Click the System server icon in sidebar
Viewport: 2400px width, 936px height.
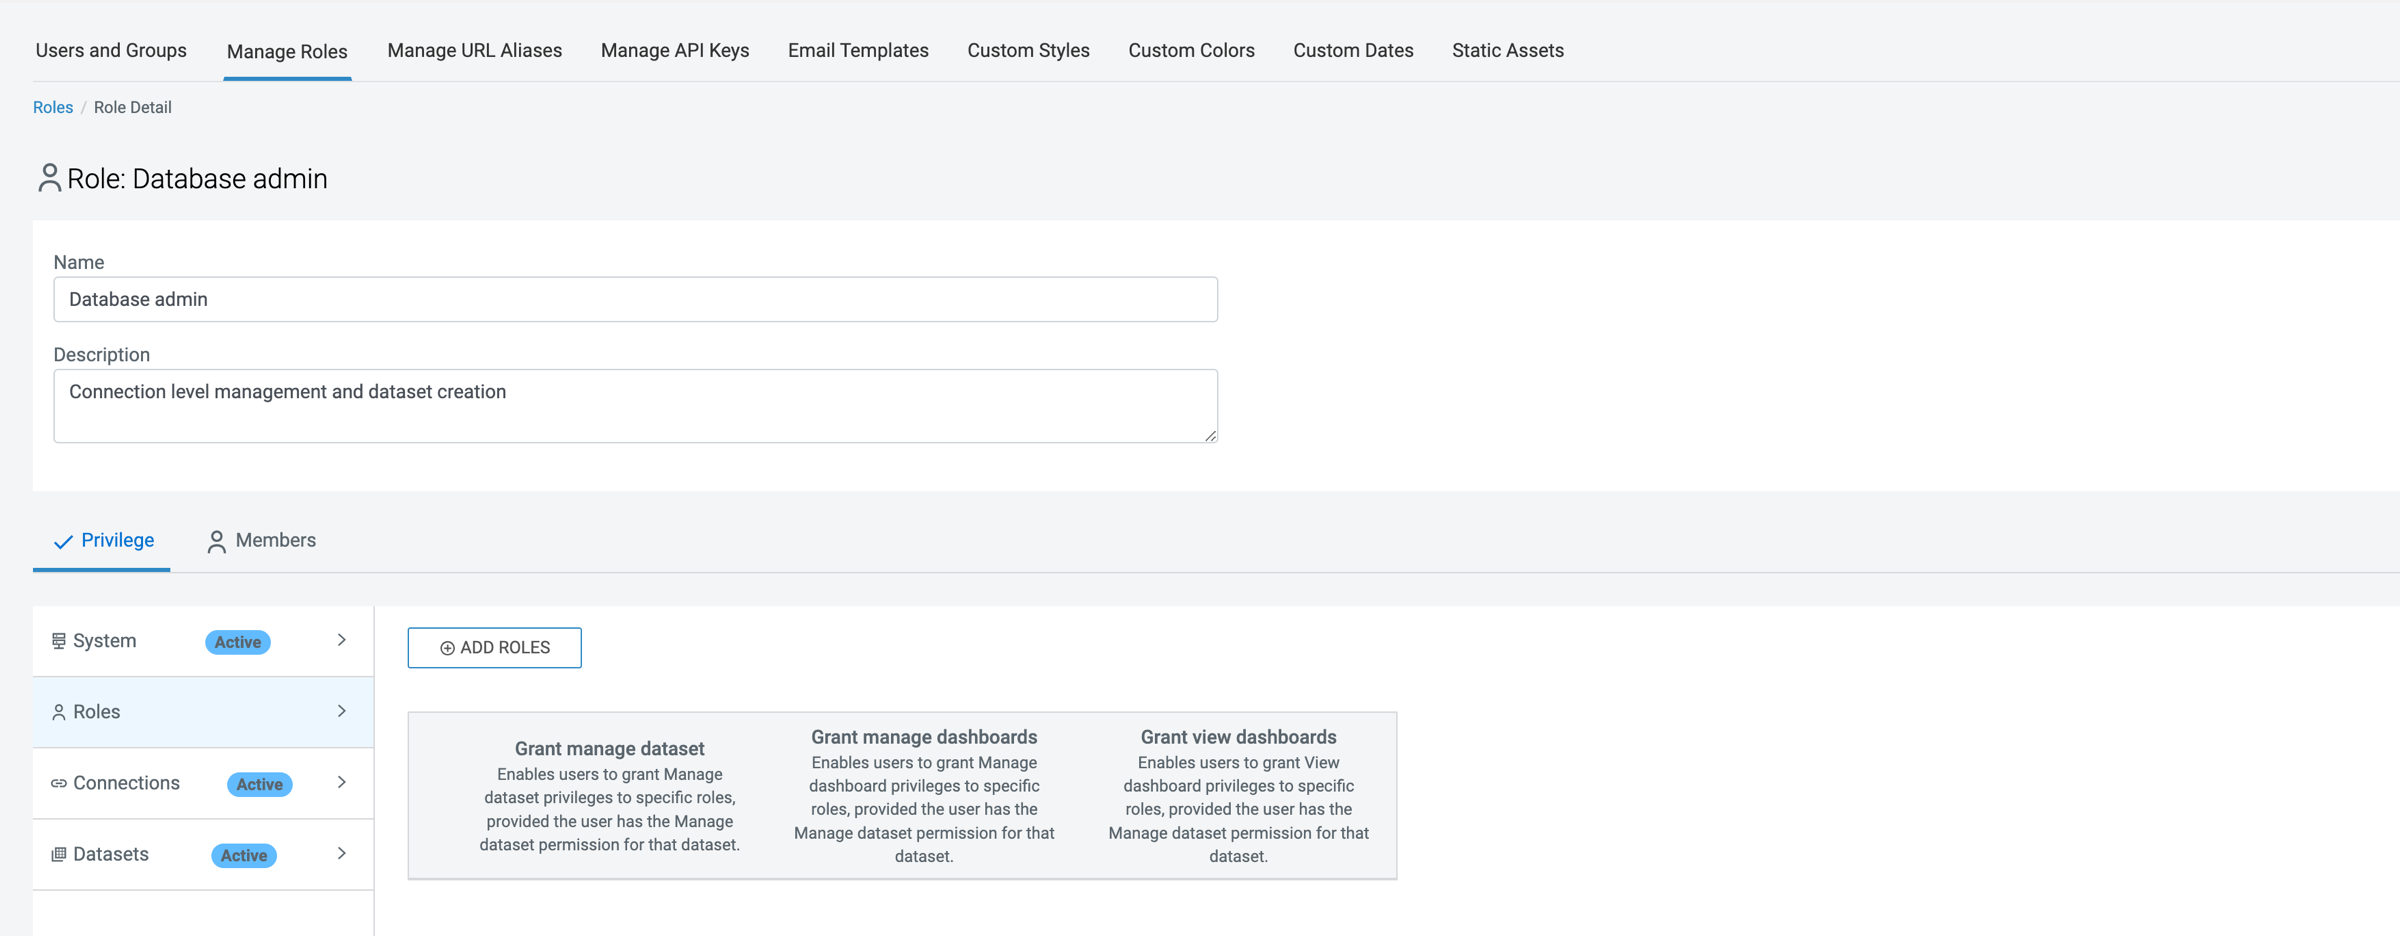pos(59,641)
